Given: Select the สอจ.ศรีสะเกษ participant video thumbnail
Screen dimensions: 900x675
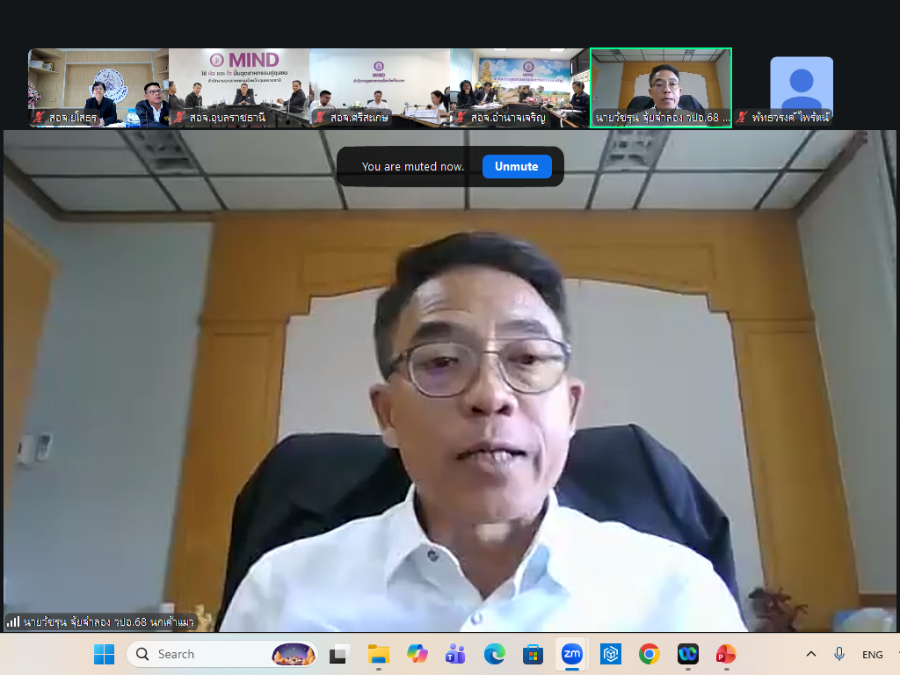Looking at the screenshot, I should 379,88.
